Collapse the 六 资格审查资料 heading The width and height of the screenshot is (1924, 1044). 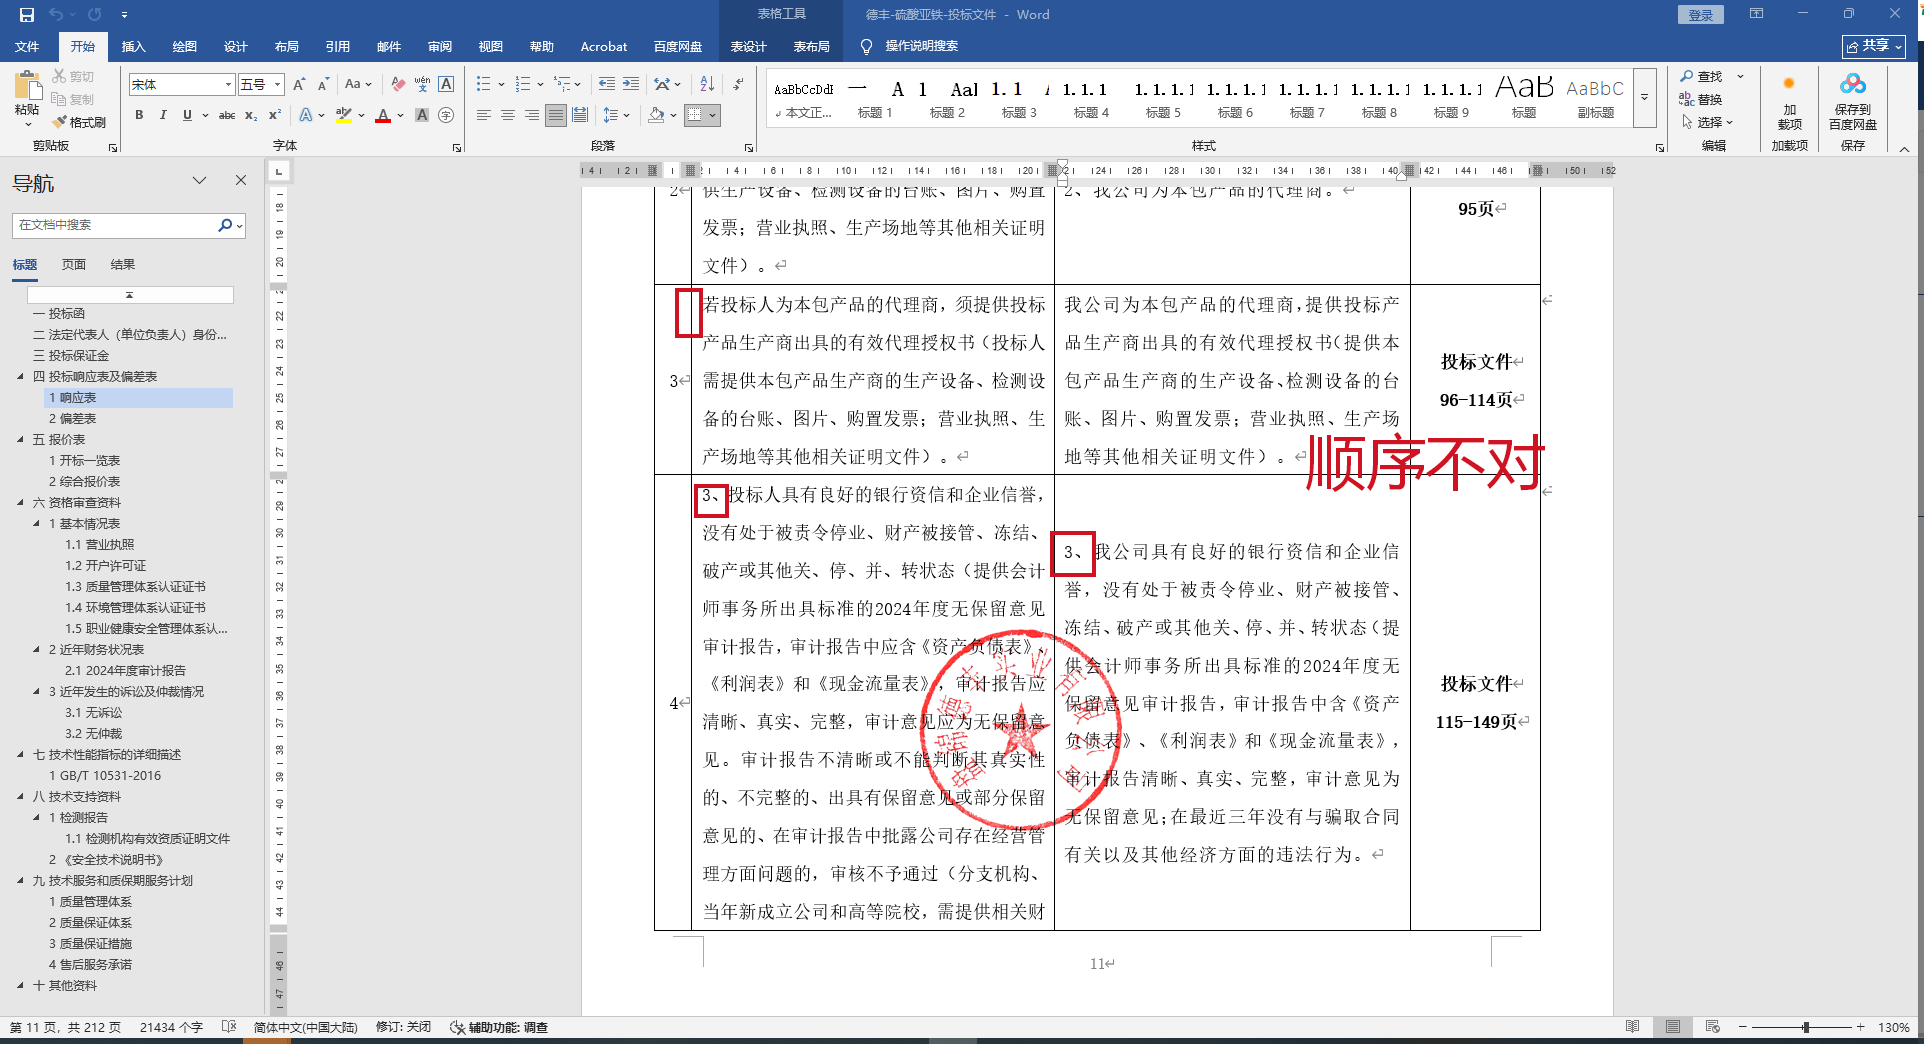[x=21, y=503]
